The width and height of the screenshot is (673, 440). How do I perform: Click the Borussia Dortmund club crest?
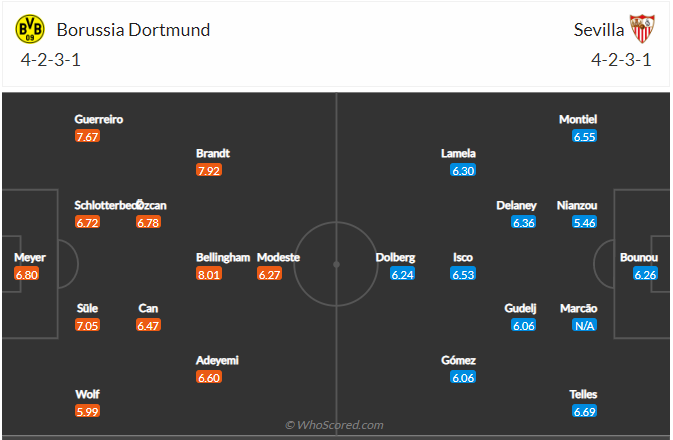tap(30, 29)
